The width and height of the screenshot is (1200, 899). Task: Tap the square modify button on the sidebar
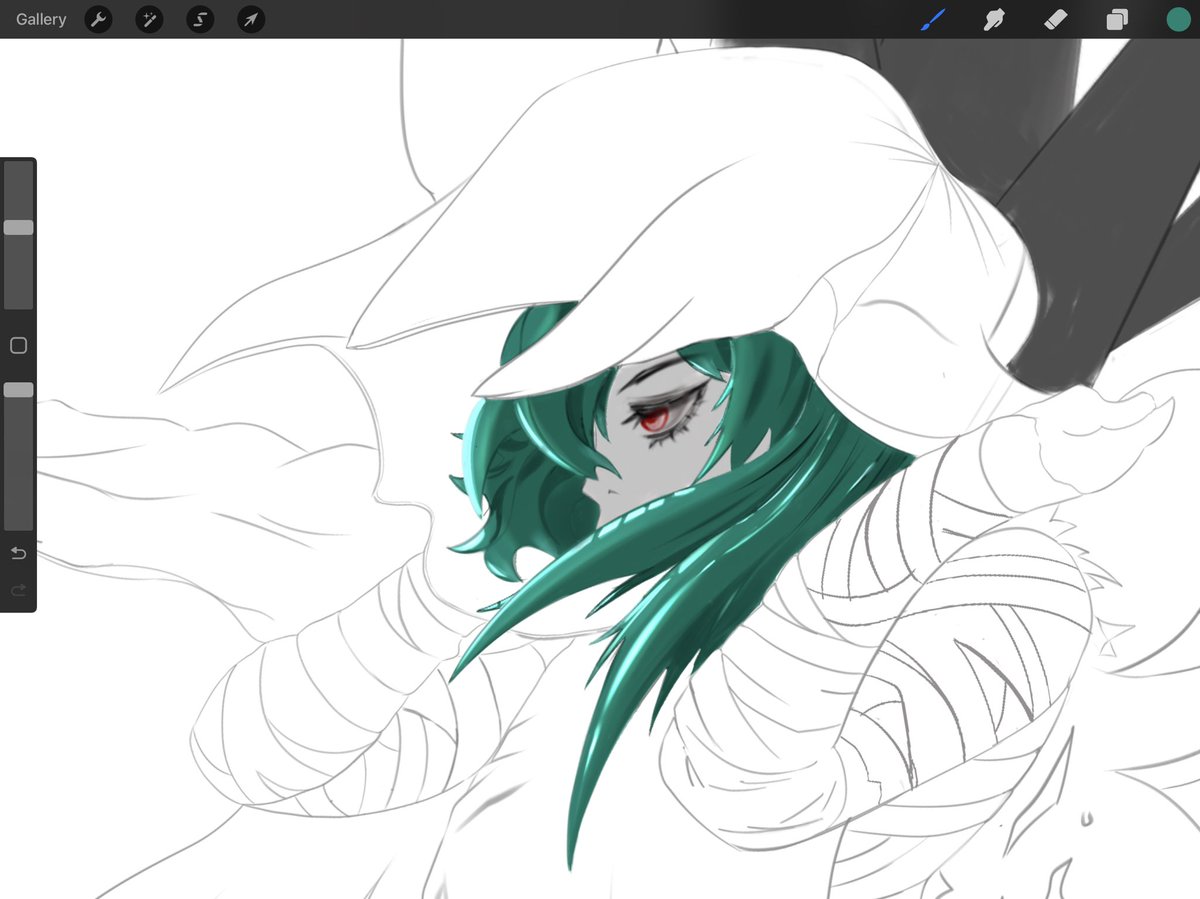tap(18, 346)
